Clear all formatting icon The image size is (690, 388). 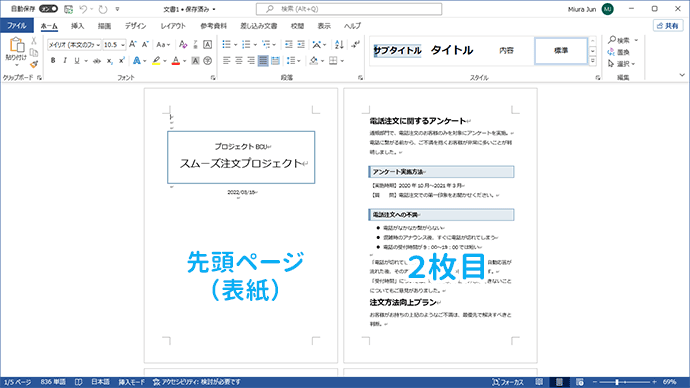183,44
